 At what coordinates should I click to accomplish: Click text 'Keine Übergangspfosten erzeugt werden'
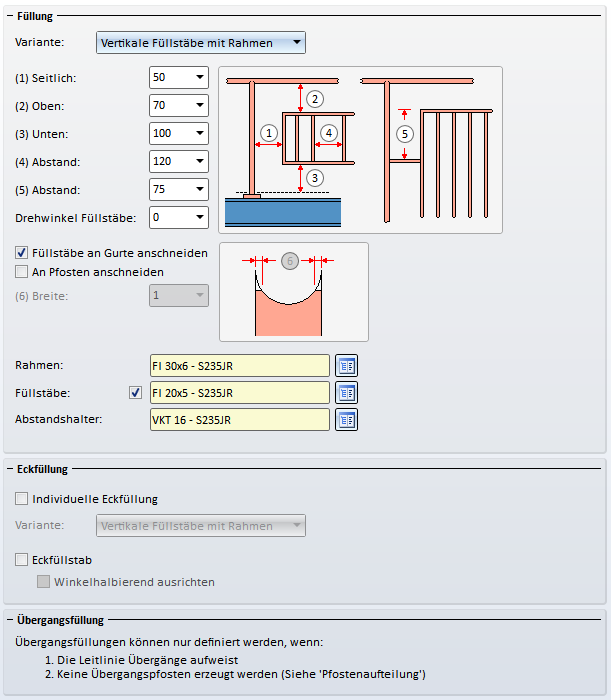[x=167, y=674]
